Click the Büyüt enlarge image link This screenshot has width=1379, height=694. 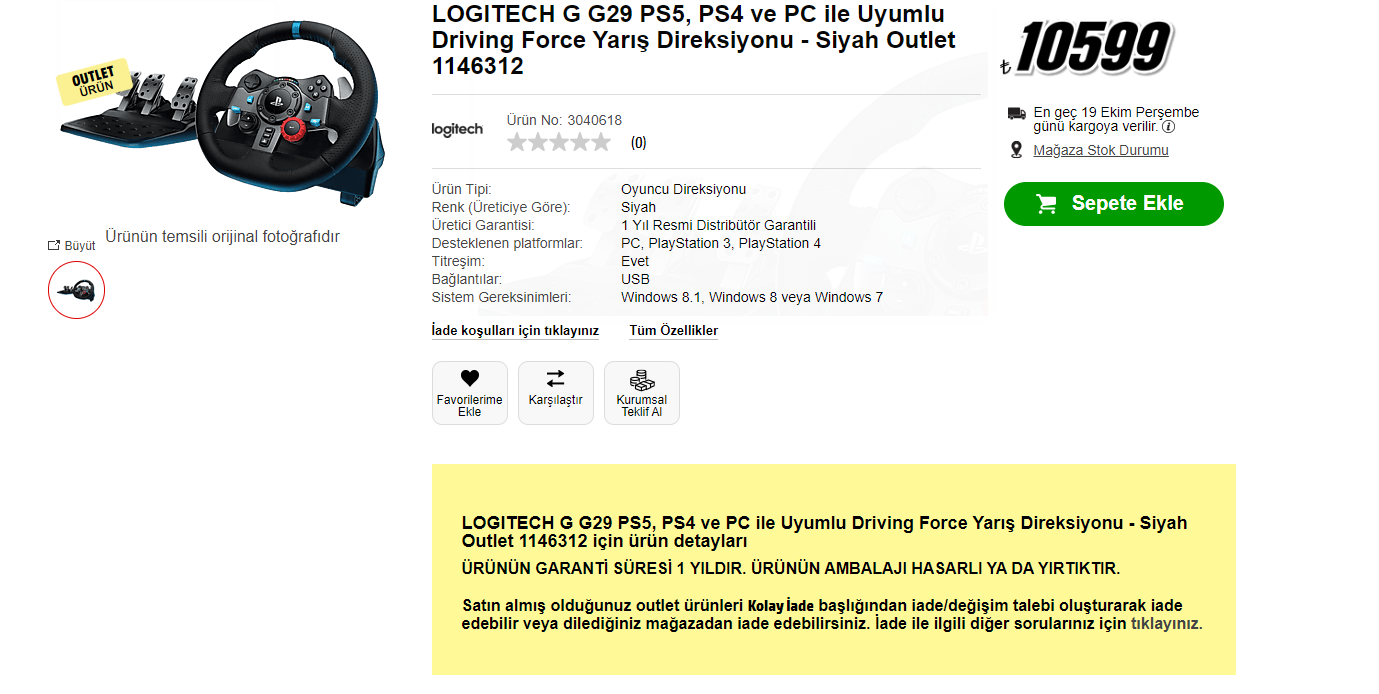[x=72, y=246]
